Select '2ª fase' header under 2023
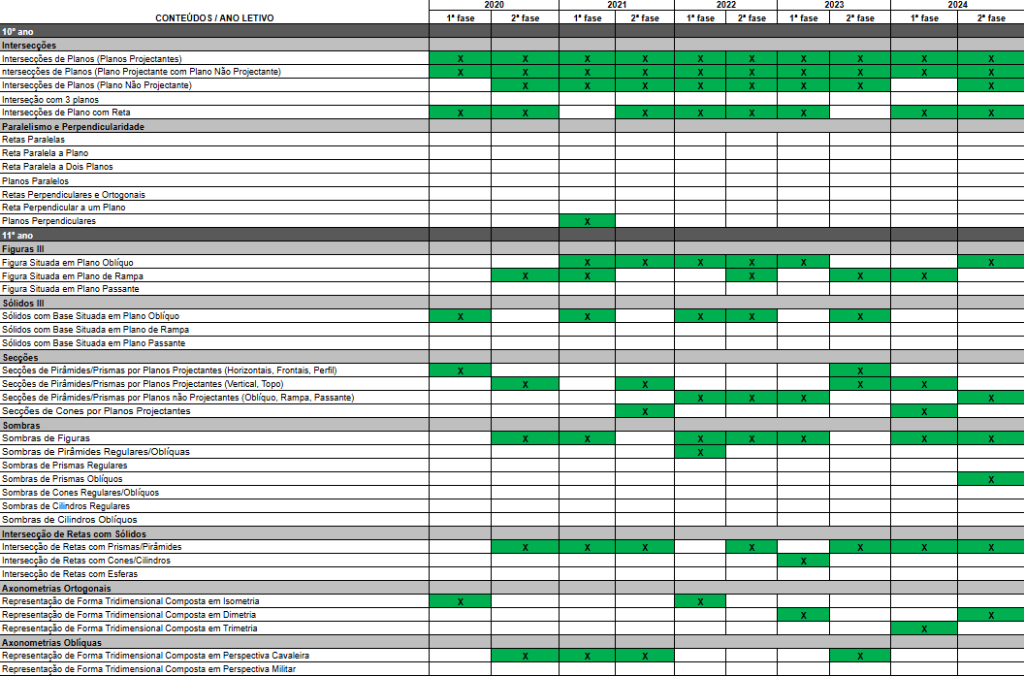The width and height of the screenshot is (1024, 676). 859,18
